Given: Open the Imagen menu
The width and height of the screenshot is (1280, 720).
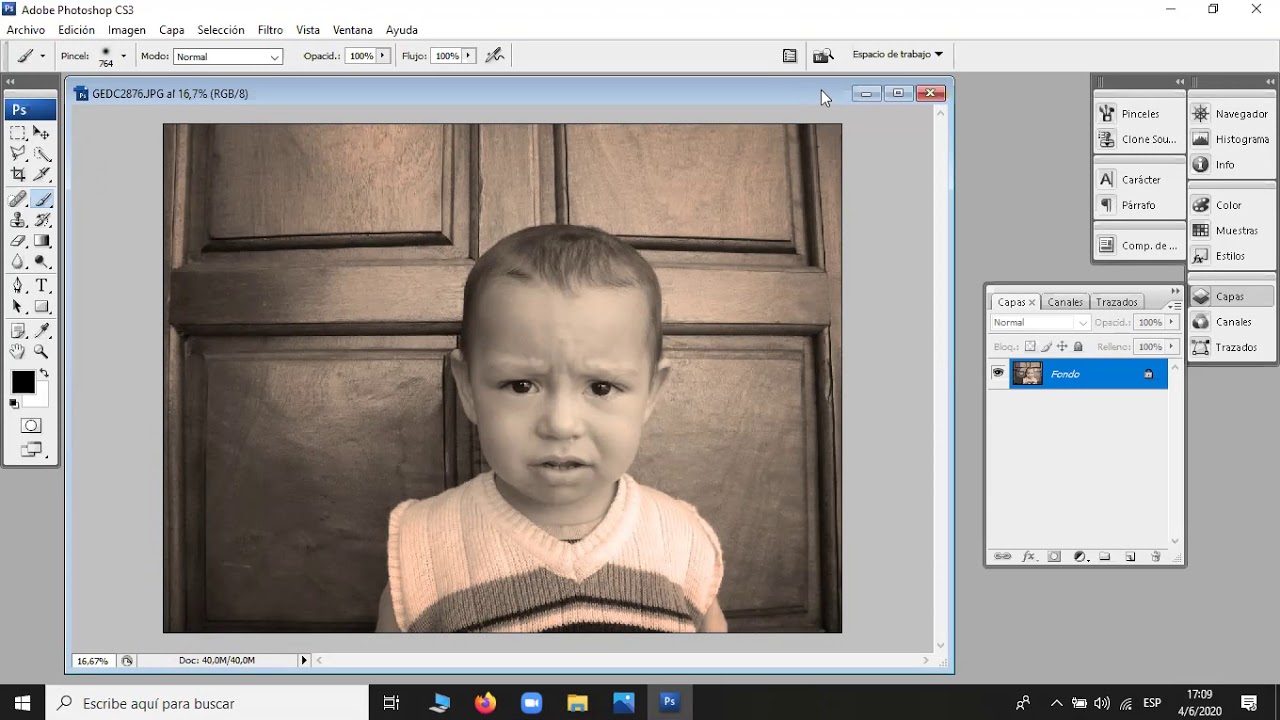Looking at the screenshot, I should coord(127,30).
